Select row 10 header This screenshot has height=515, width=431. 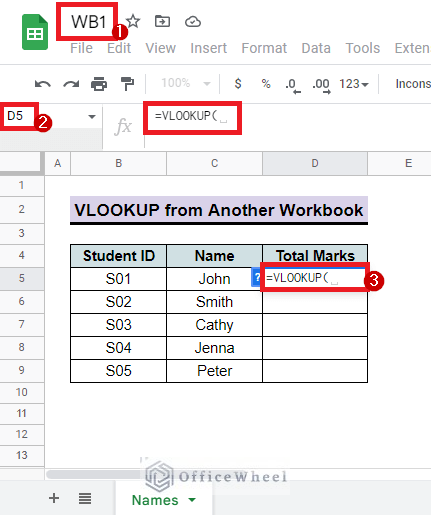22,392
